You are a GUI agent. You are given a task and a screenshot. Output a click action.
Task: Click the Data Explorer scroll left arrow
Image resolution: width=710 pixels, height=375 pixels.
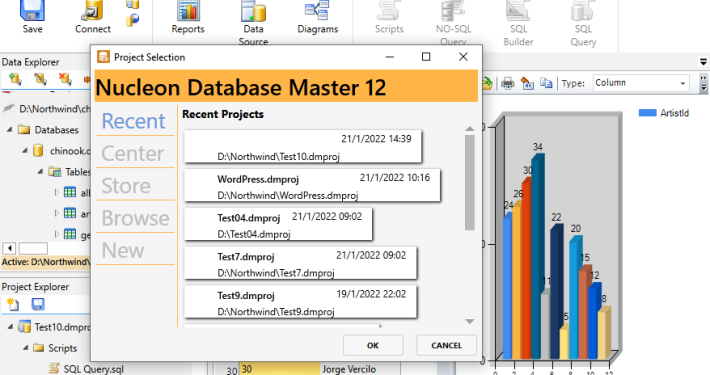10,248
